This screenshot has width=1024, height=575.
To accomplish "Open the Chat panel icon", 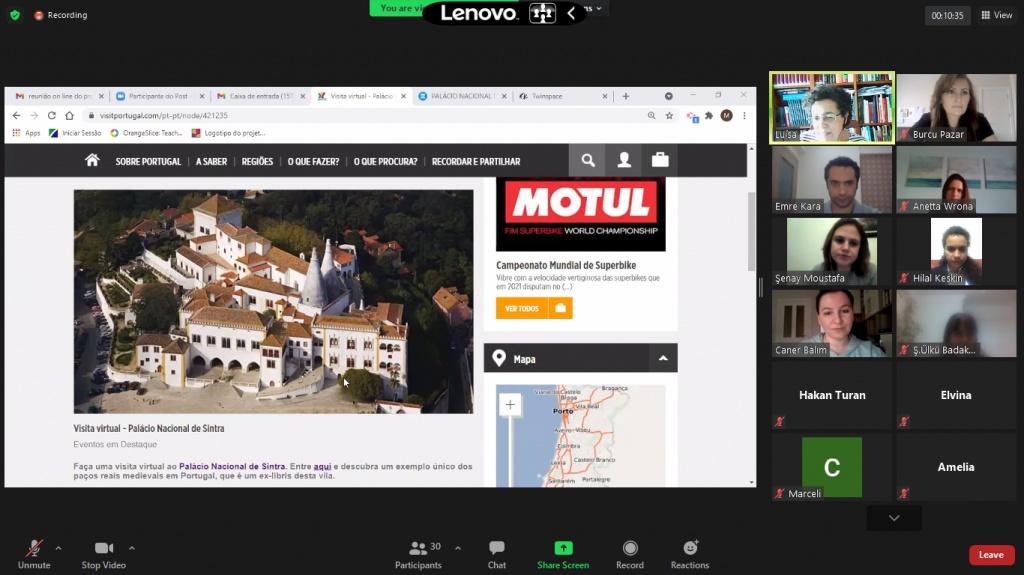I will click(x=496, y=549).
